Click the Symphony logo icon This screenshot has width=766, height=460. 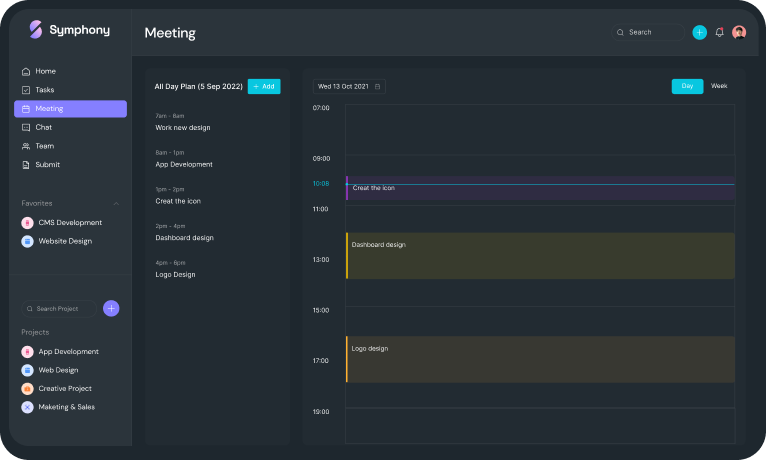coord(36,30)
